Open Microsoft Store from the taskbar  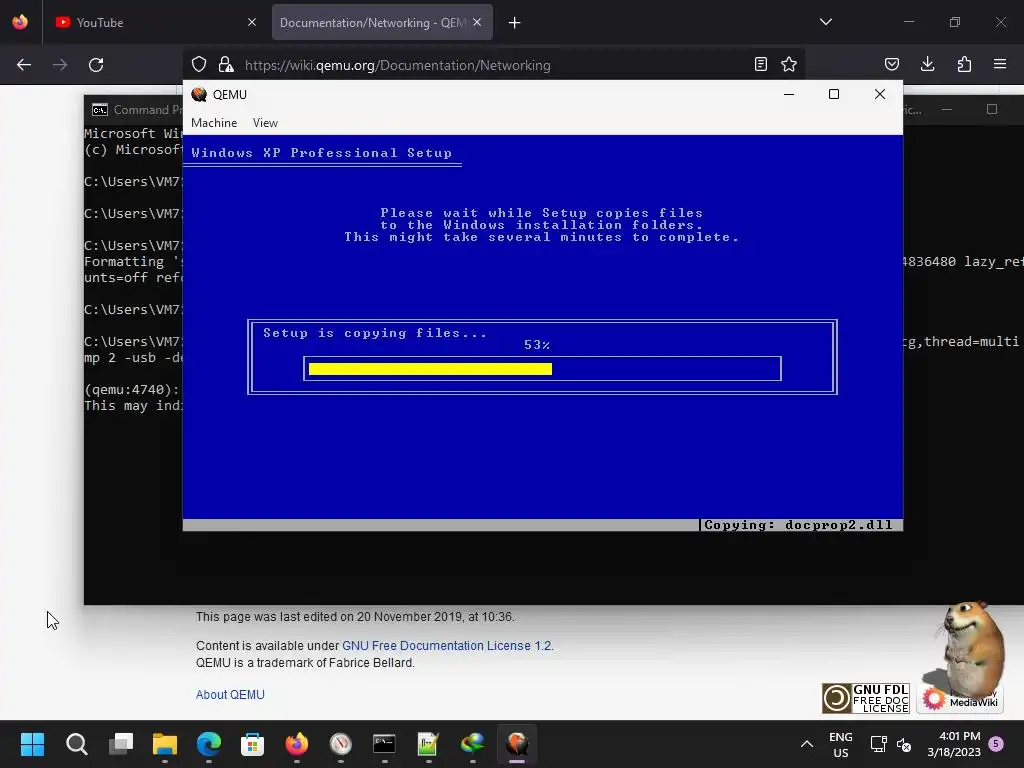[253, 744]
